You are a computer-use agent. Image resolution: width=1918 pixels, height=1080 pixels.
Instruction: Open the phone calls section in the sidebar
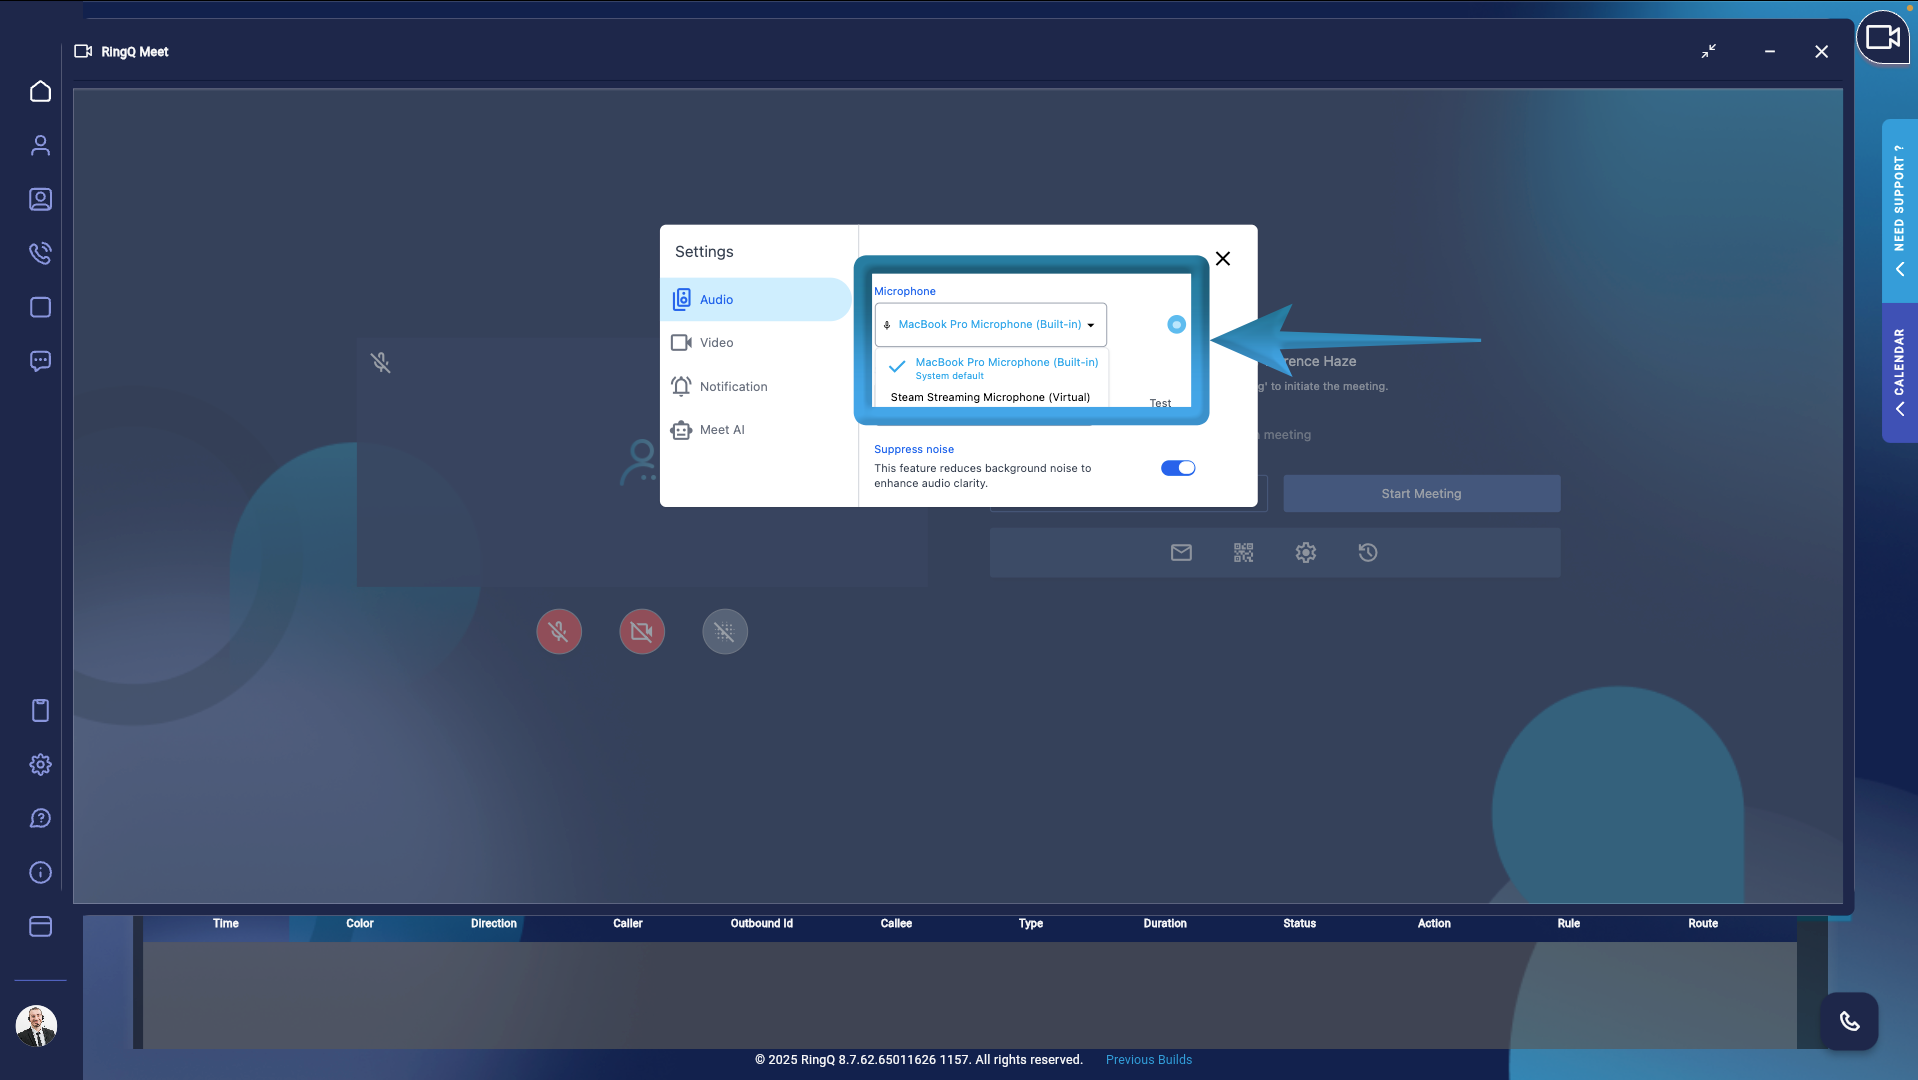(40, 253)
